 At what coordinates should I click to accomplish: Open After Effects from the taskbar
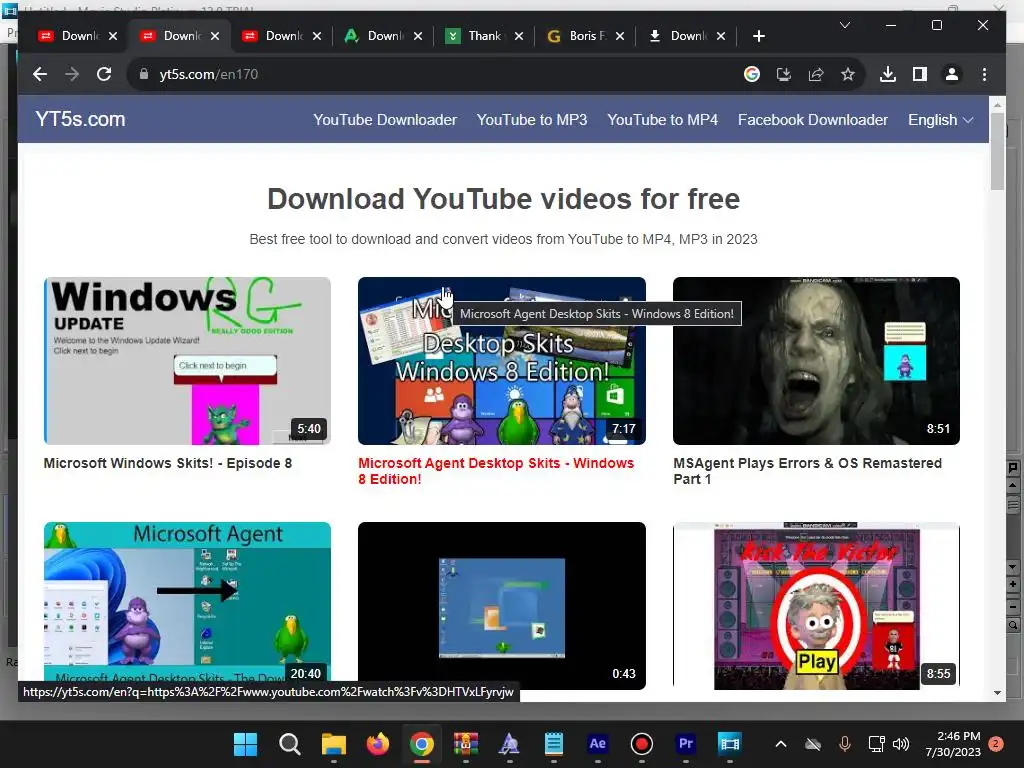[x=598, y=744]
